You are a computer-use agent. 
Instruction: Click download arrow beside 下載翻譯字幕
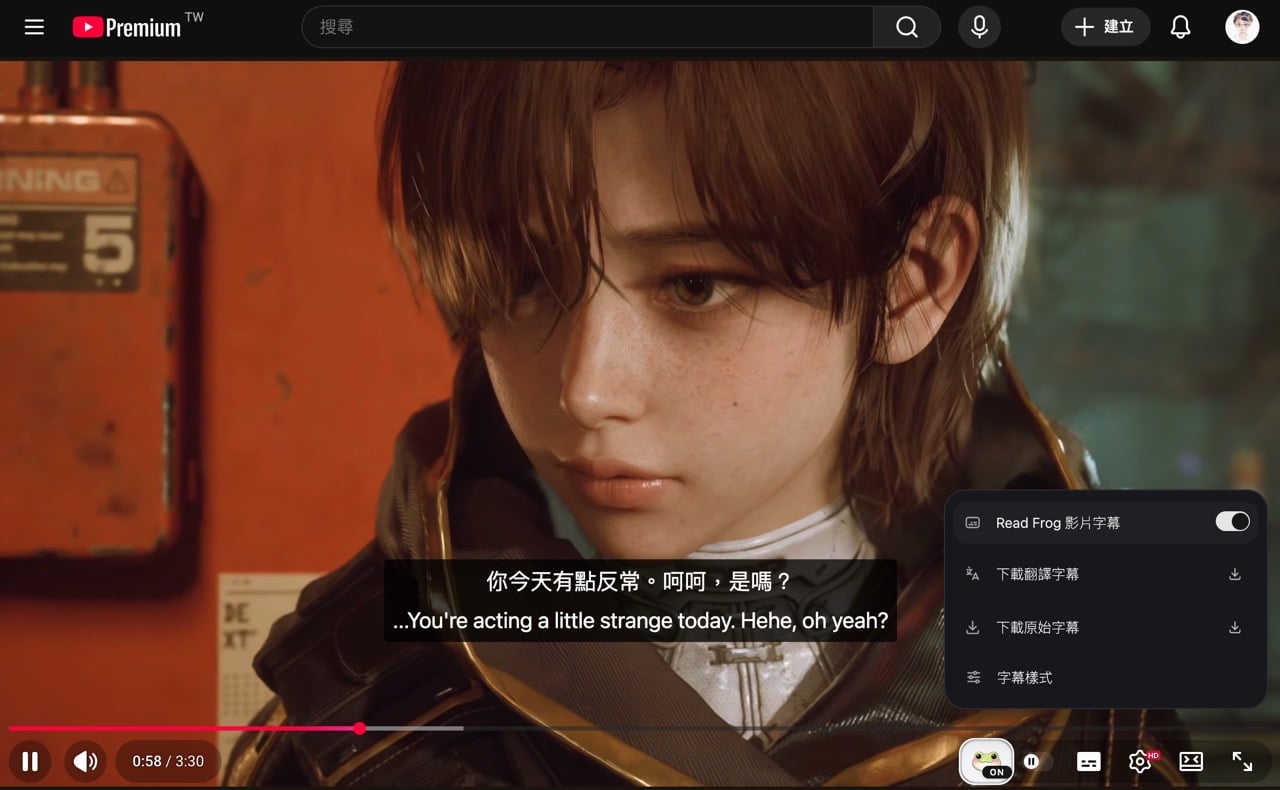click(x=1235, y=574)
